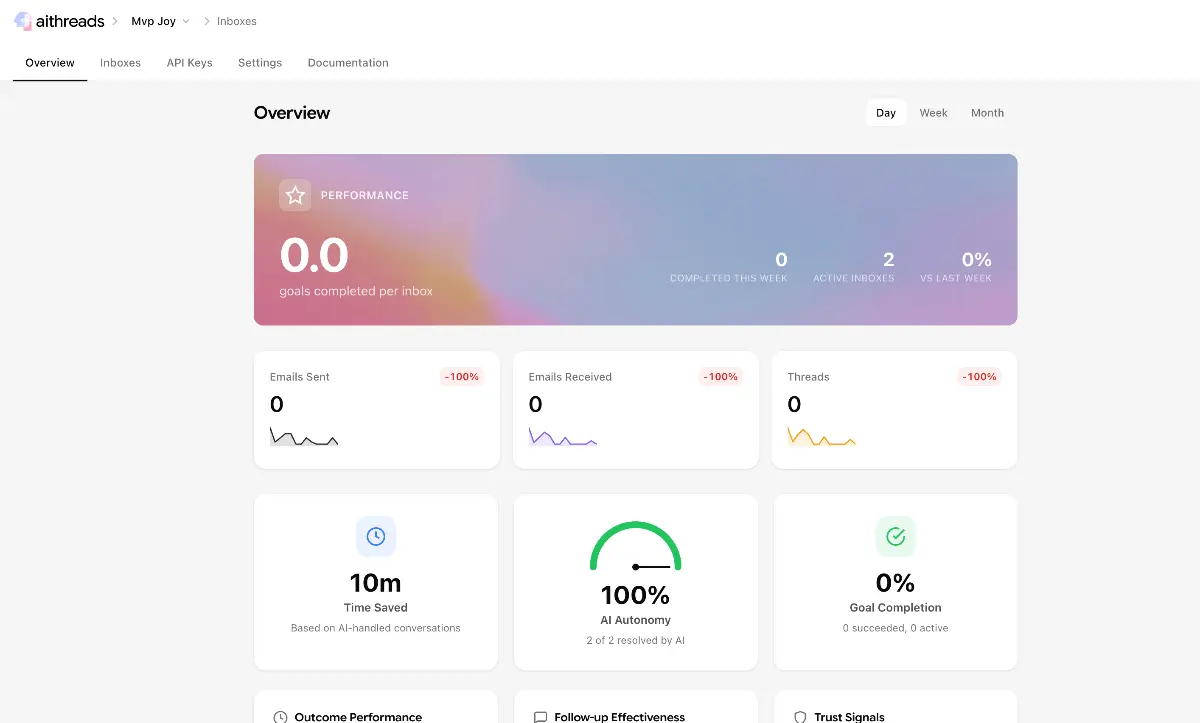Switch to Month view
1200x723 pixels.
(987, 112)
